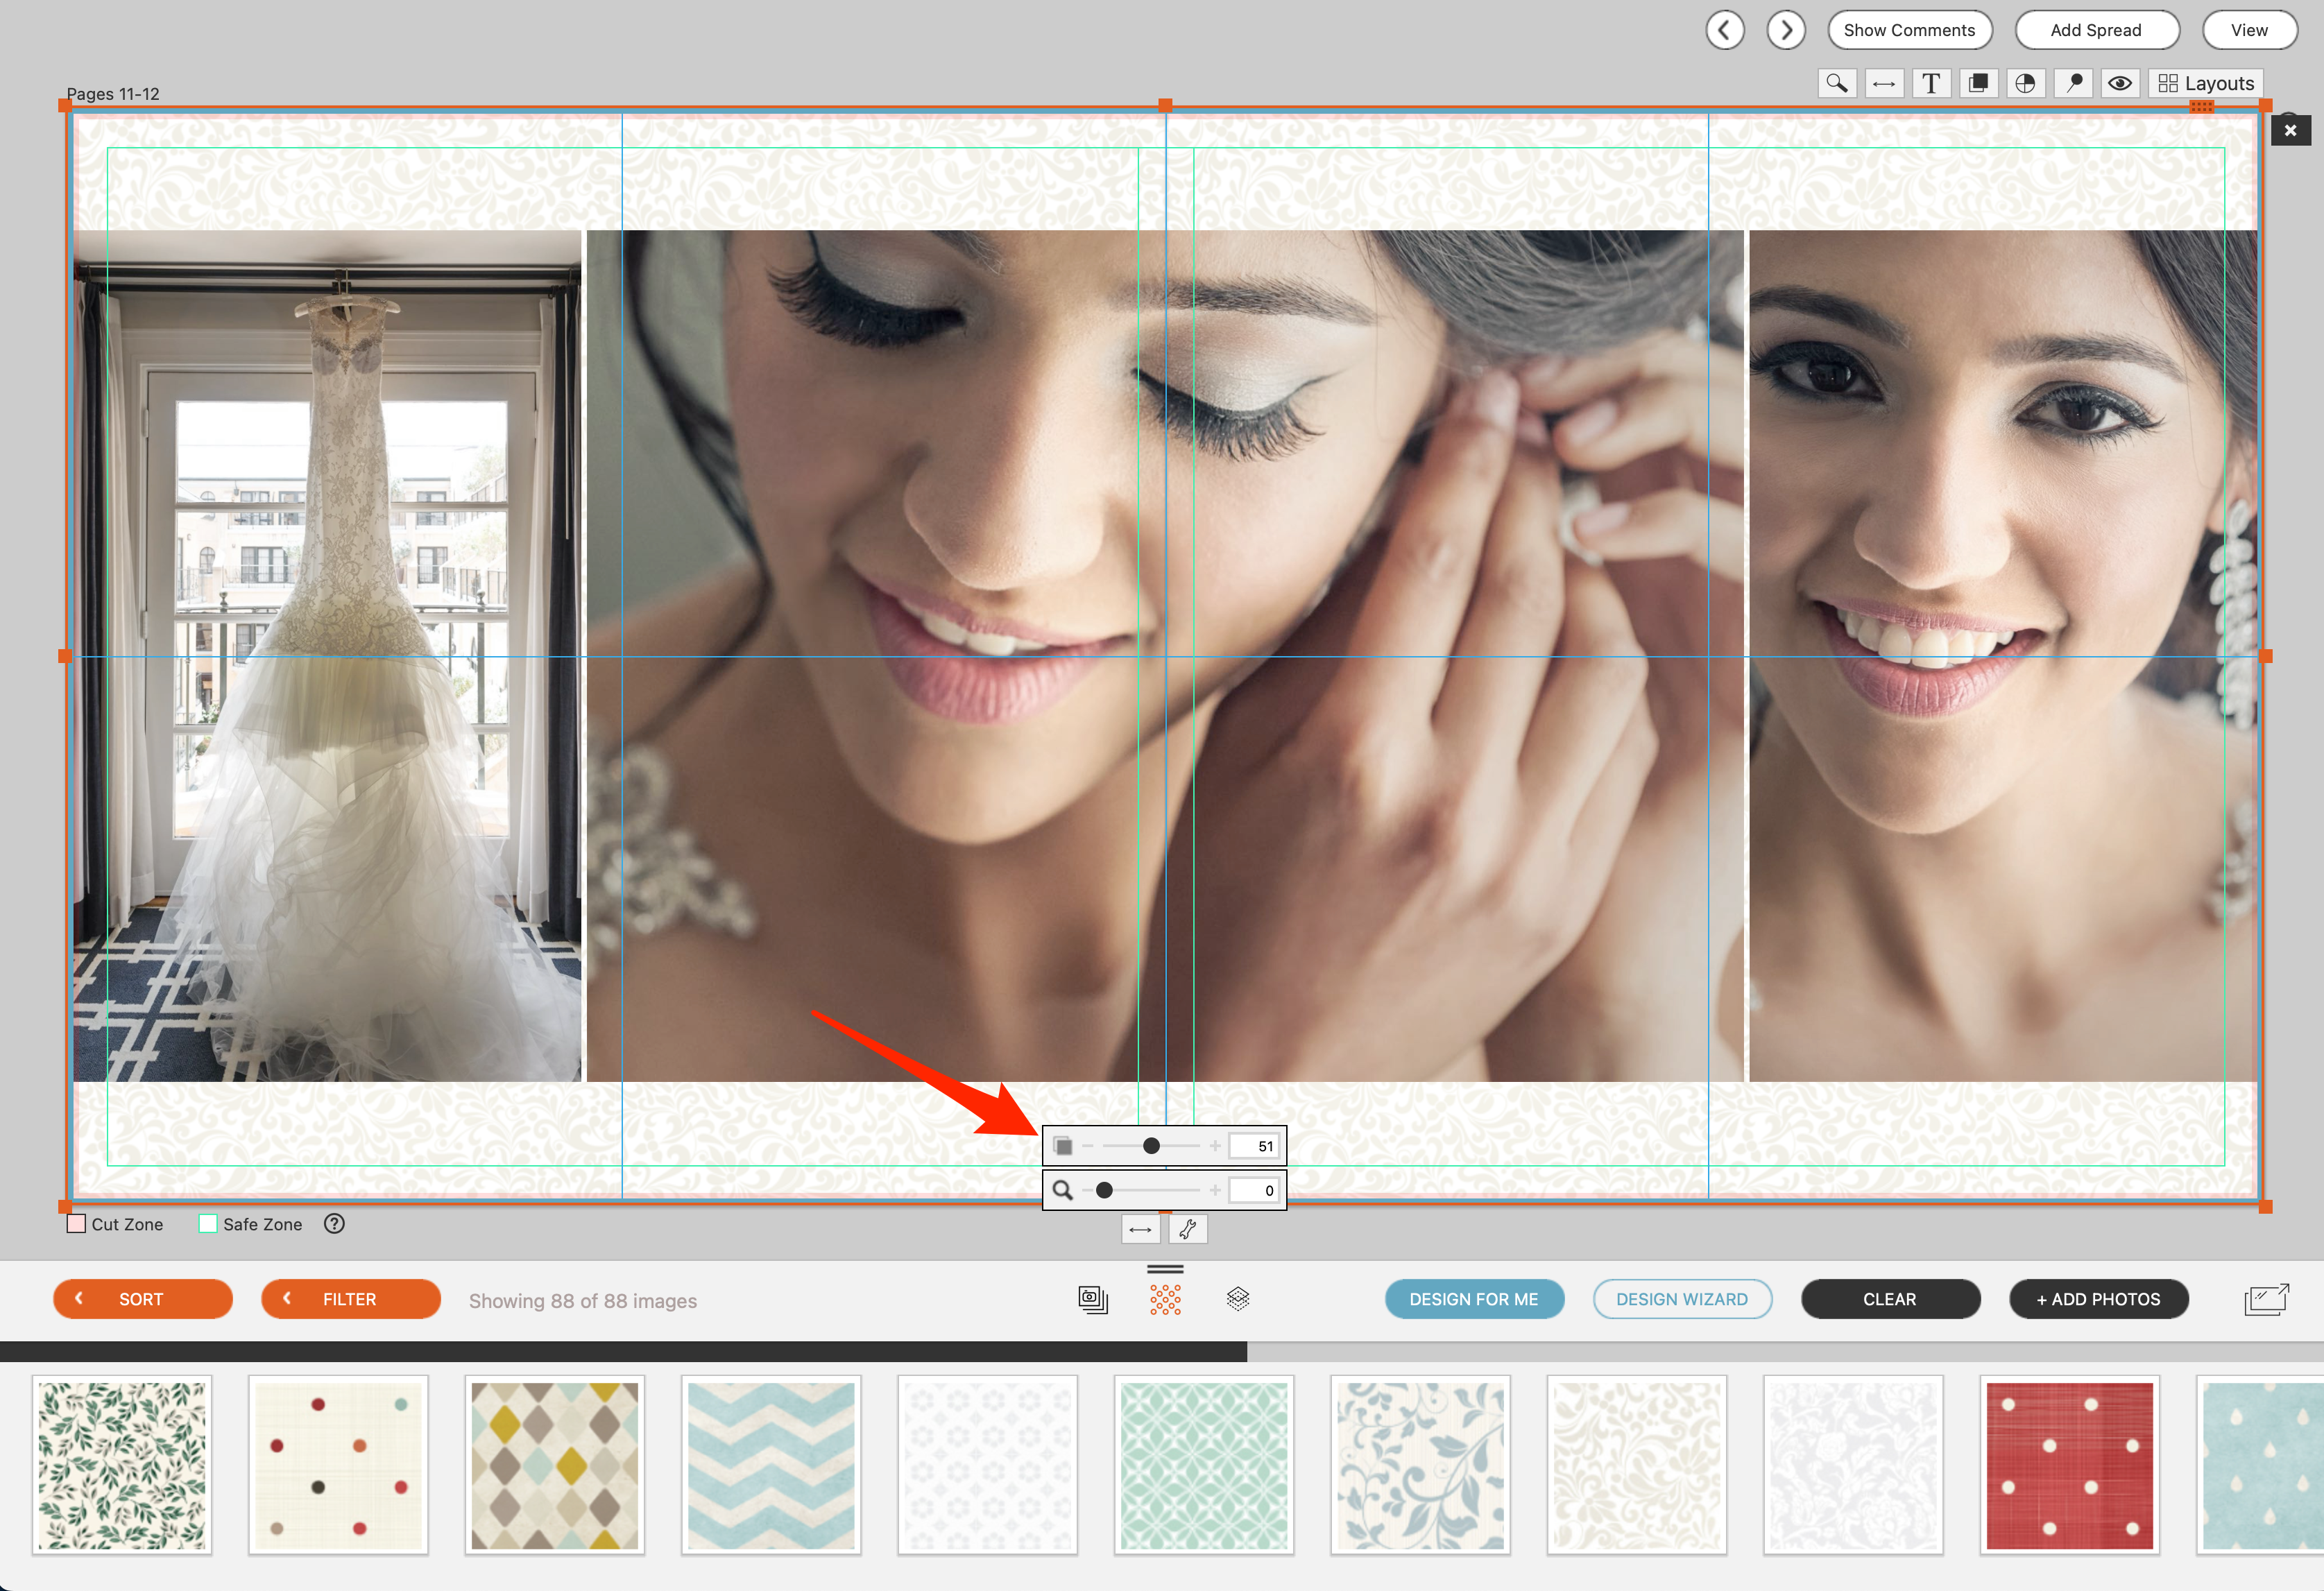Select the red polka dot background thumbnail
This screenshot has height=1591, width=2324.
(2069, 1465)
